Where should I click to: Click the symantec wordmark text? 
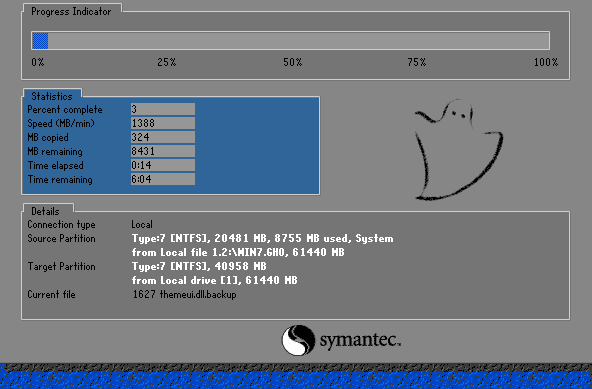360,340
